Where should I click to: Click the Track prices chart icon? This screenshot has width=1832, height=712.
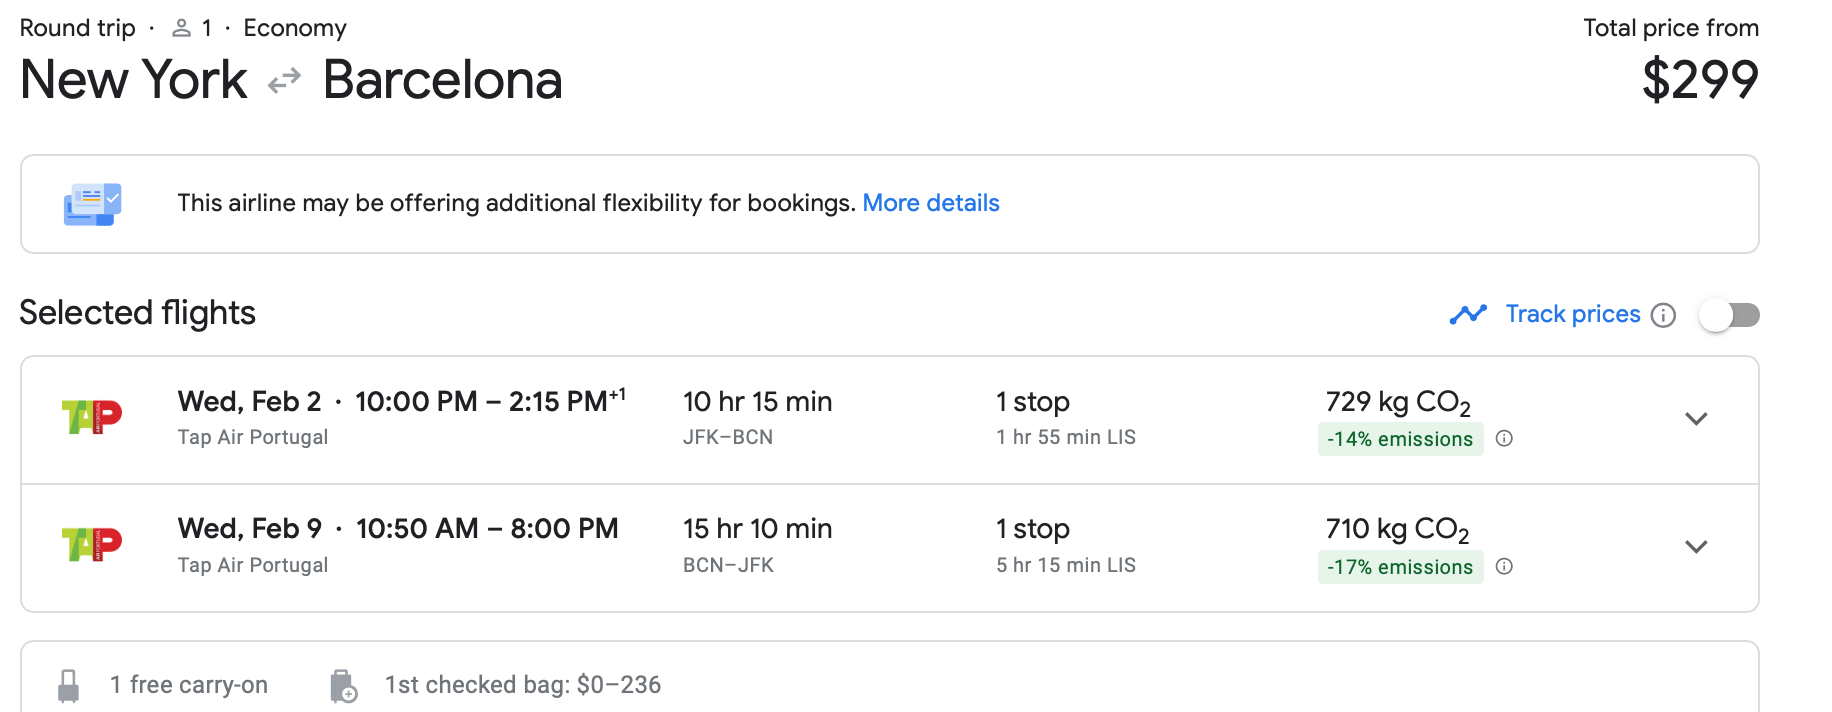point(1468,315)
